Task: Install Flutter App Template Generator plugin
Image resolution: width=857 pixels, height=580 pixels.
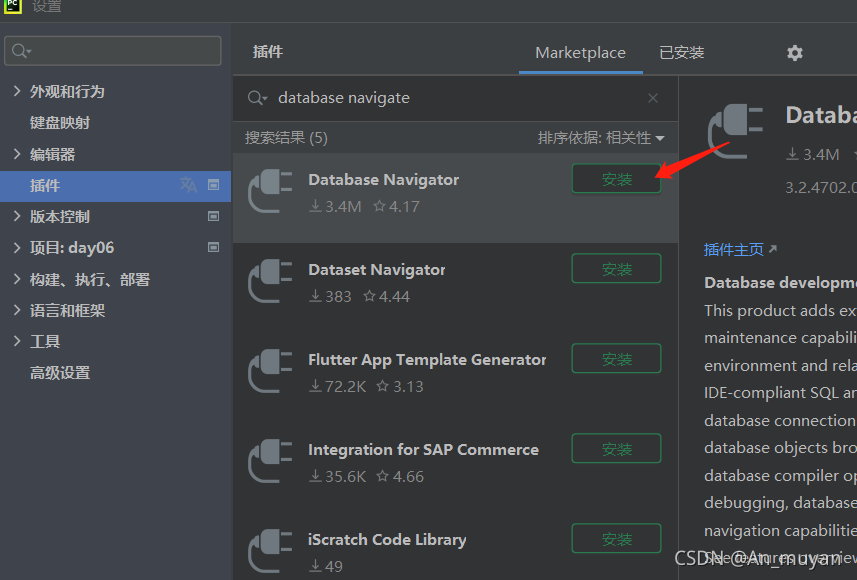Action: 617,359
